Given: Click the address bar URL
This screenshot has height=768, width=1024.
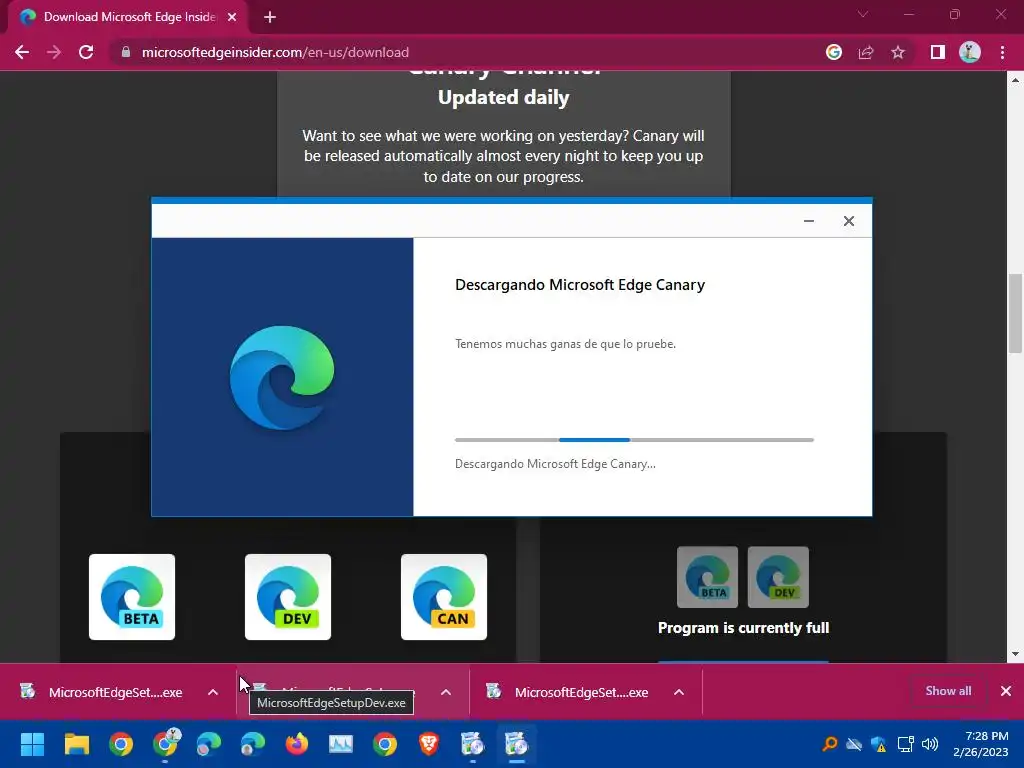Looking at the screenshot, I should (x=275, y=52).
